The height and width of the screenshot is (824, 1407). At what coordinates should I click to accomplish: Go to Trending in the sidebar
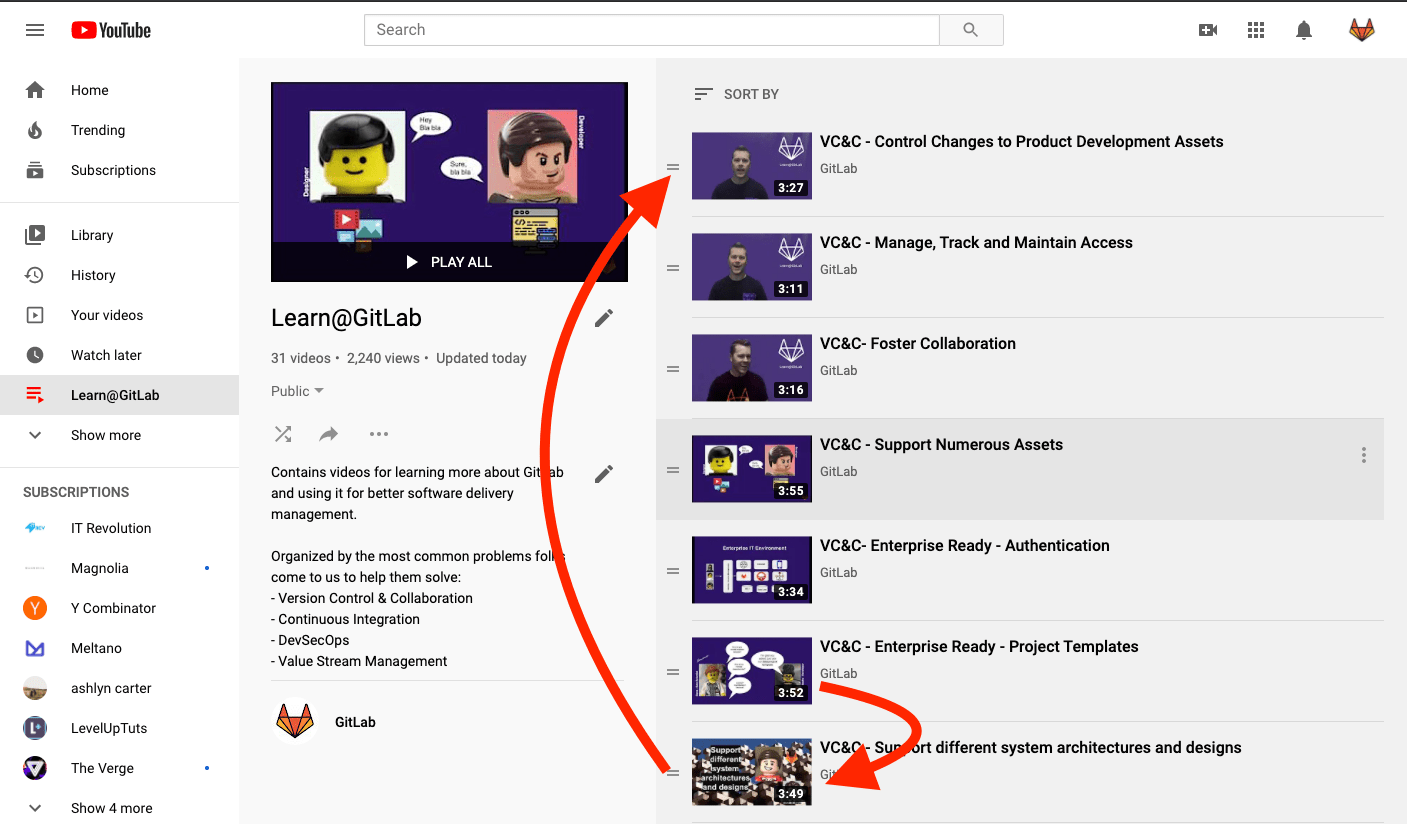point(98,130)
